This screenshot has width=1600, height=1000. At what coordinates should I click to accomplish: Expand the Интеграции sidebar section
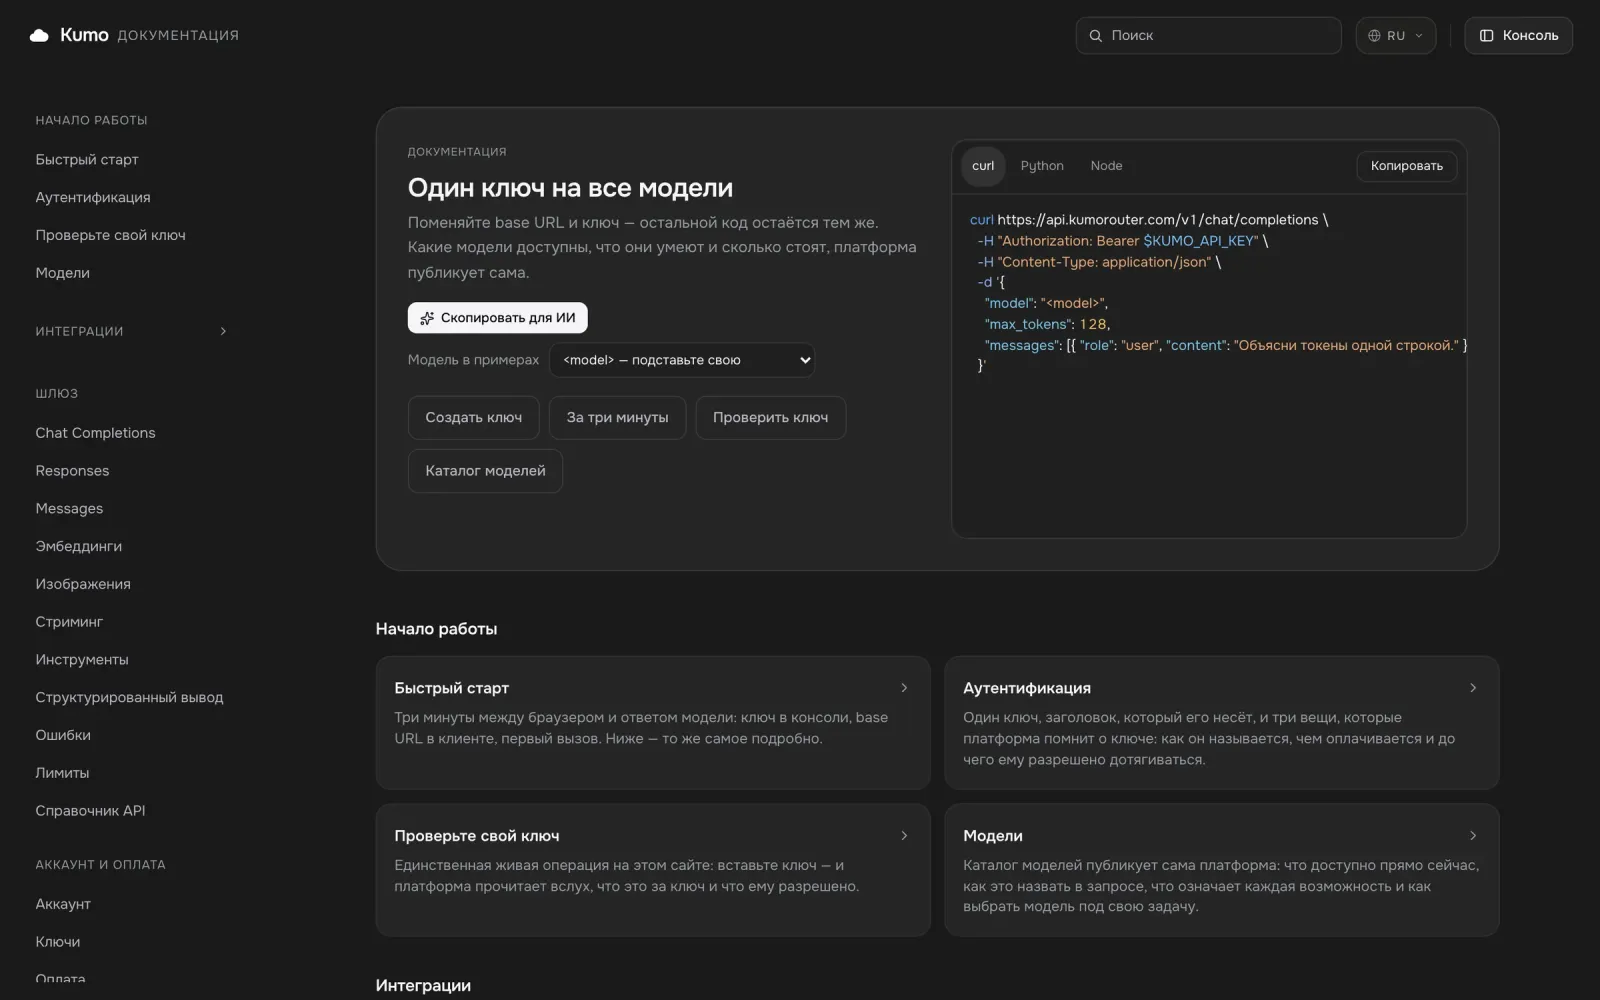click(x=131, y=331)
